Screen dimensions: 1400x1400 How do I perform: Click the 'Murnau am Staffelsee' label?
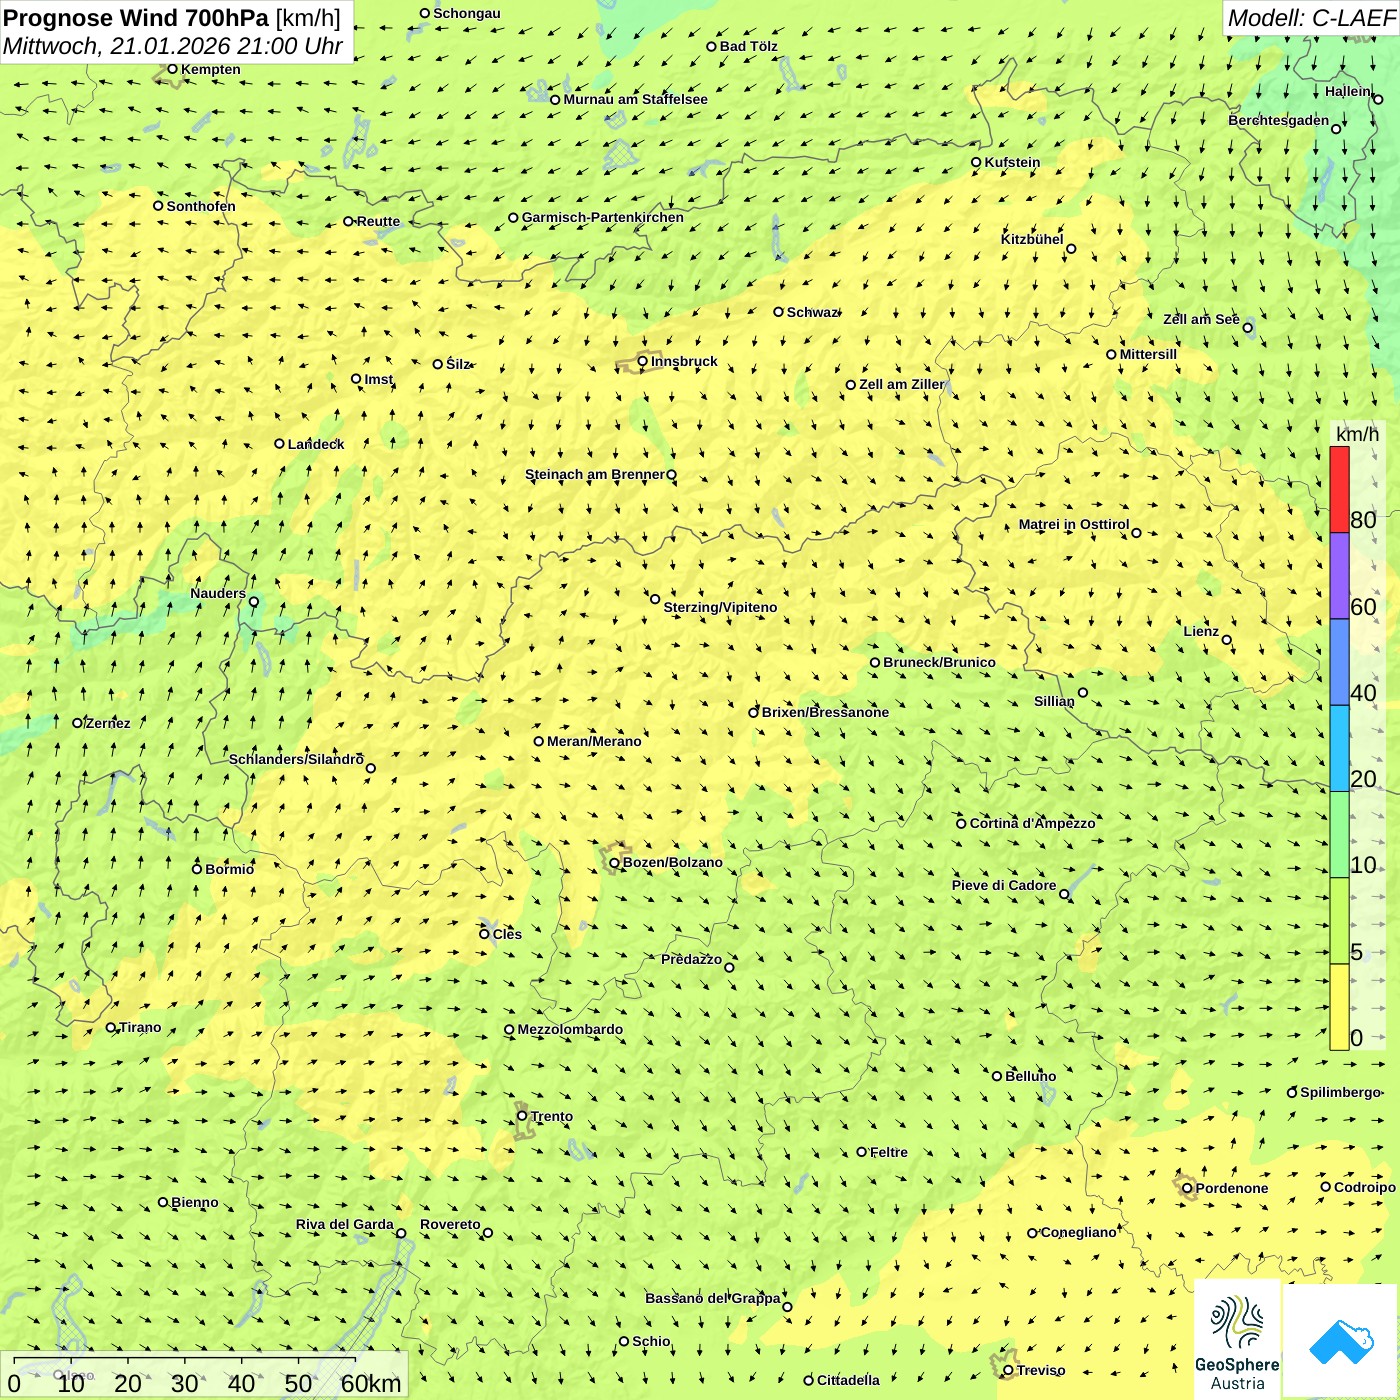635,99
